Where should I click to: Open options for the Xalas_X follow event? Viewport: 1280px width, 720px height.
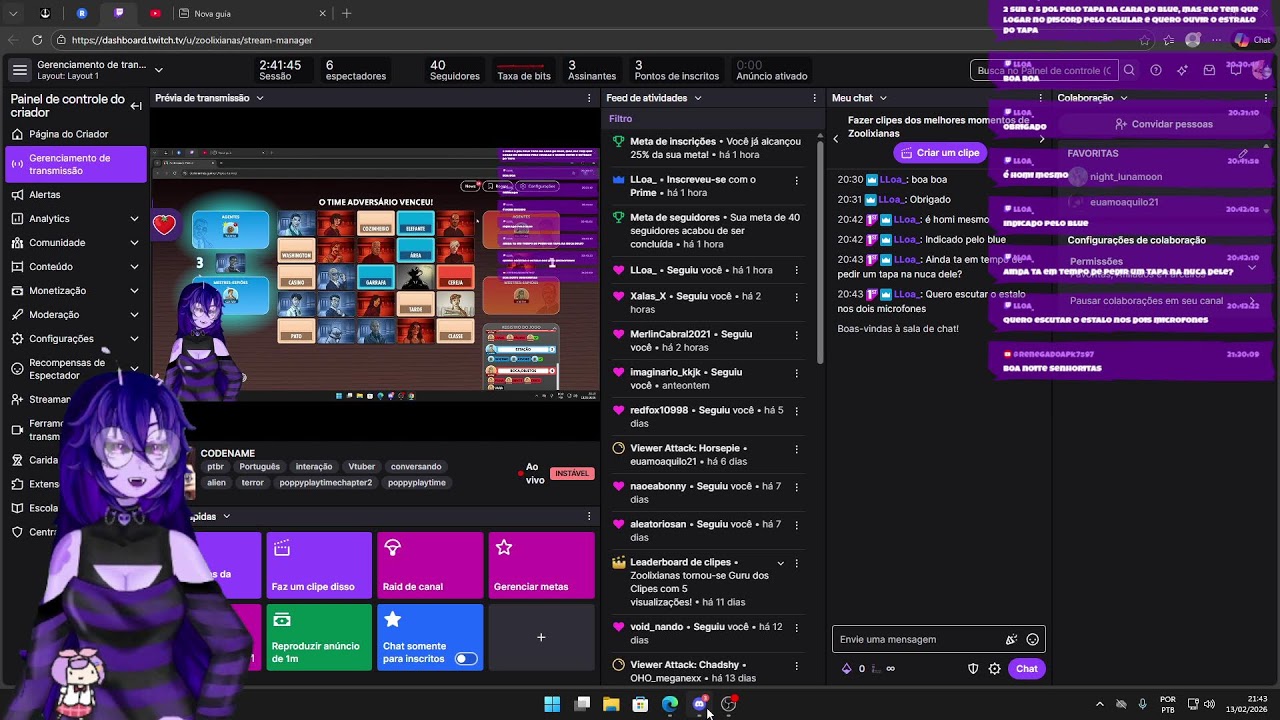click(x=796, y=297)
